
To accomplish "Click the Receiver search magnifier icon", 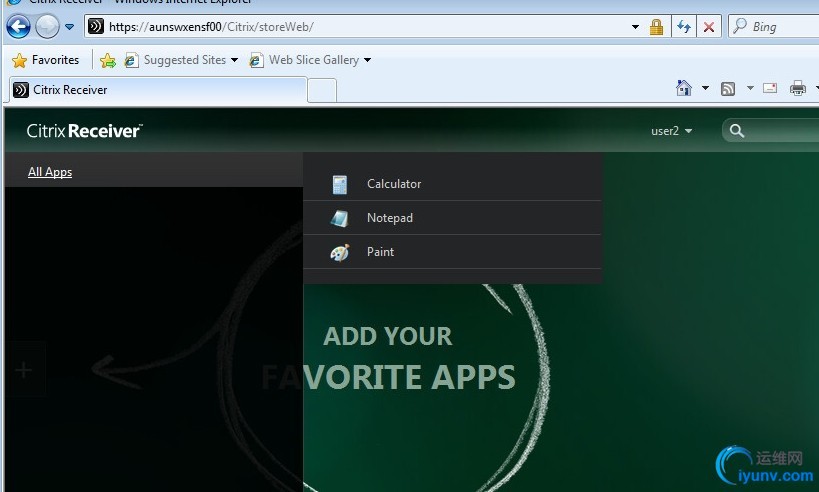I will coord(736,131).
